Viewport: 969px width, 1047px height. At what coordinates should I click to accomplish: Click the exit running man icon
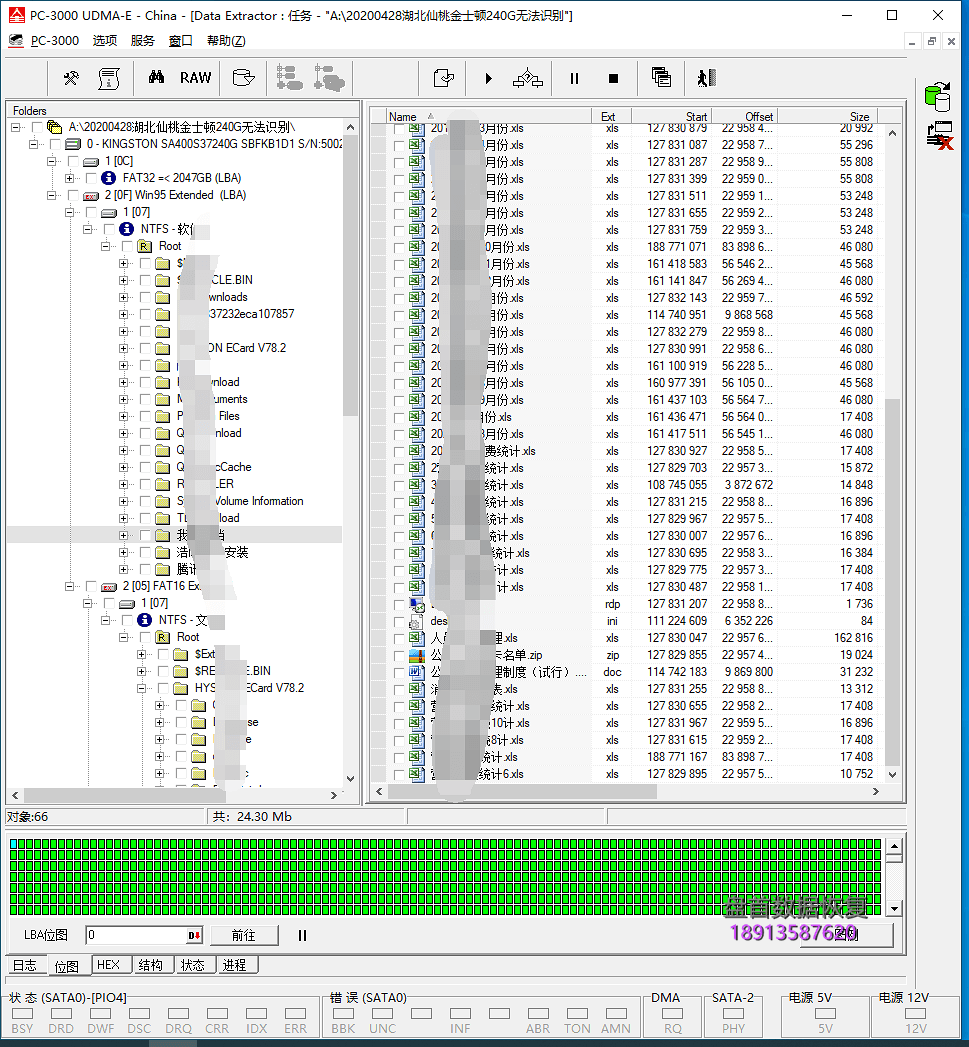[x=707, y=78]
